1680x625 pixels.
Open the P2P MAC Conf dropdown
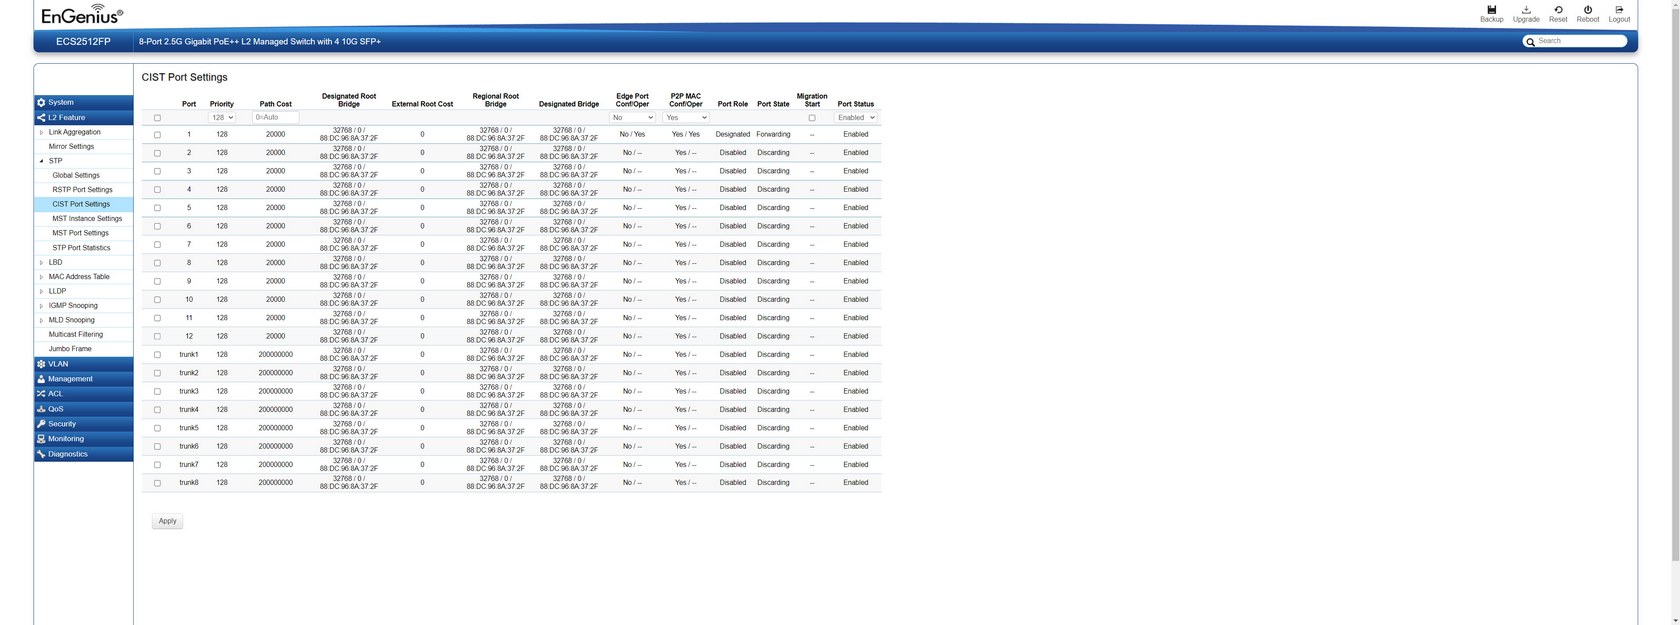pos(686,117)
